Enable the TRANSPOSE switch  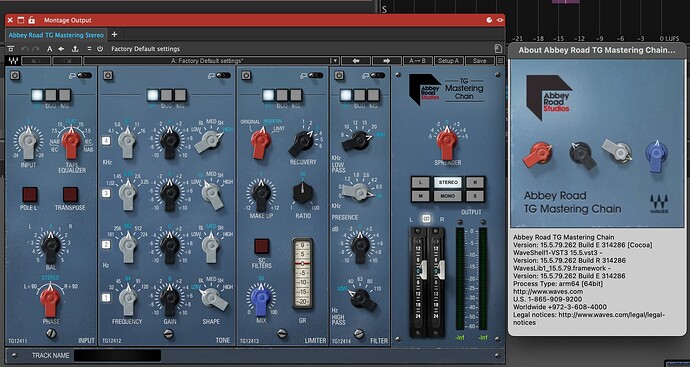tap(70, 195)
